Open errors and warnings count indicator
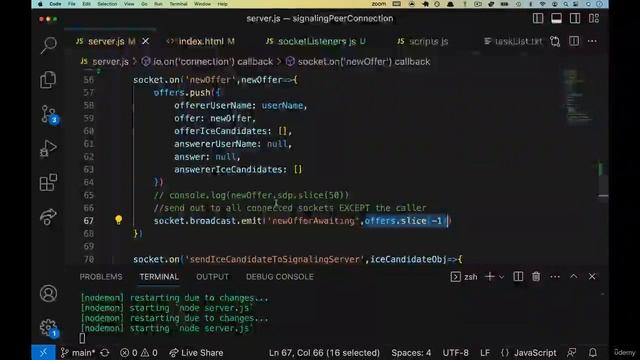 click(x=139, y=353)
